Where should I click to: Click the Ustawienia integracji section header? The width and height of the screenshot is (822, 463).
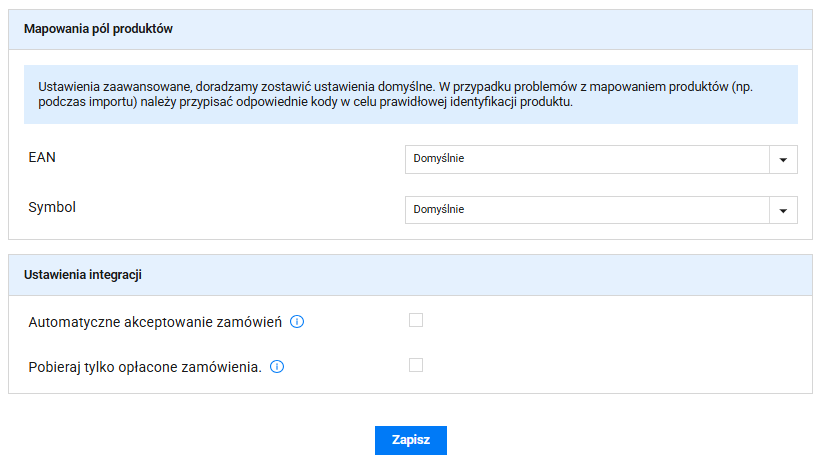82,275
